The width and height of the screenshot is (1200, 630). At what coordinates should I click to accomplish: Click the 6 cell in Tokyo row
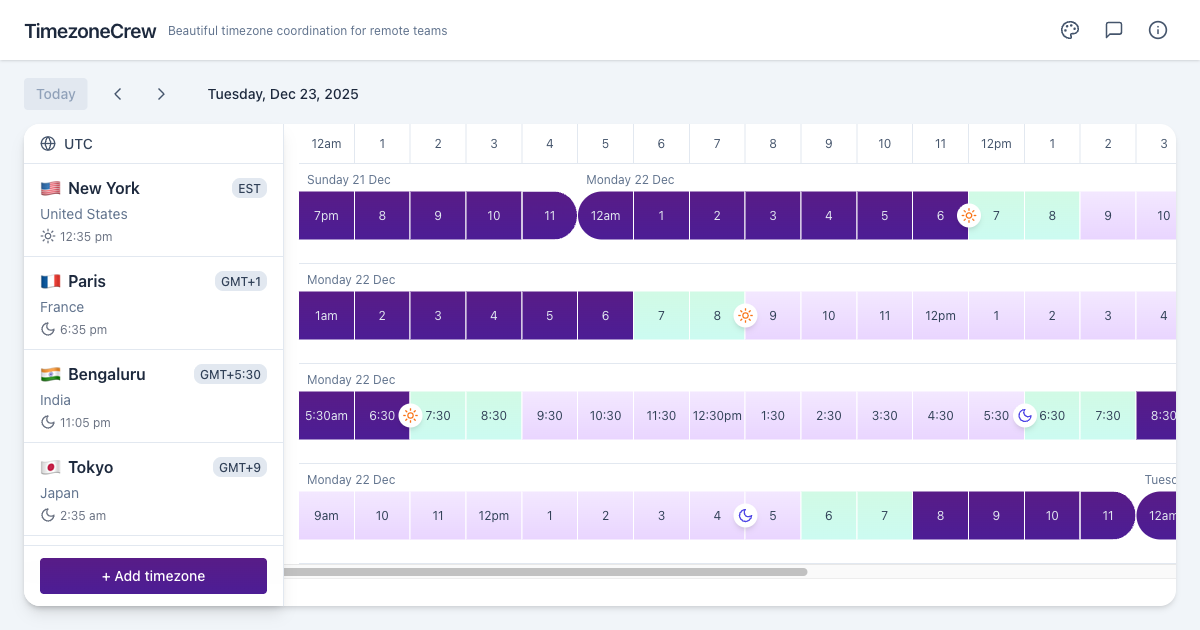tap(829, 515)
